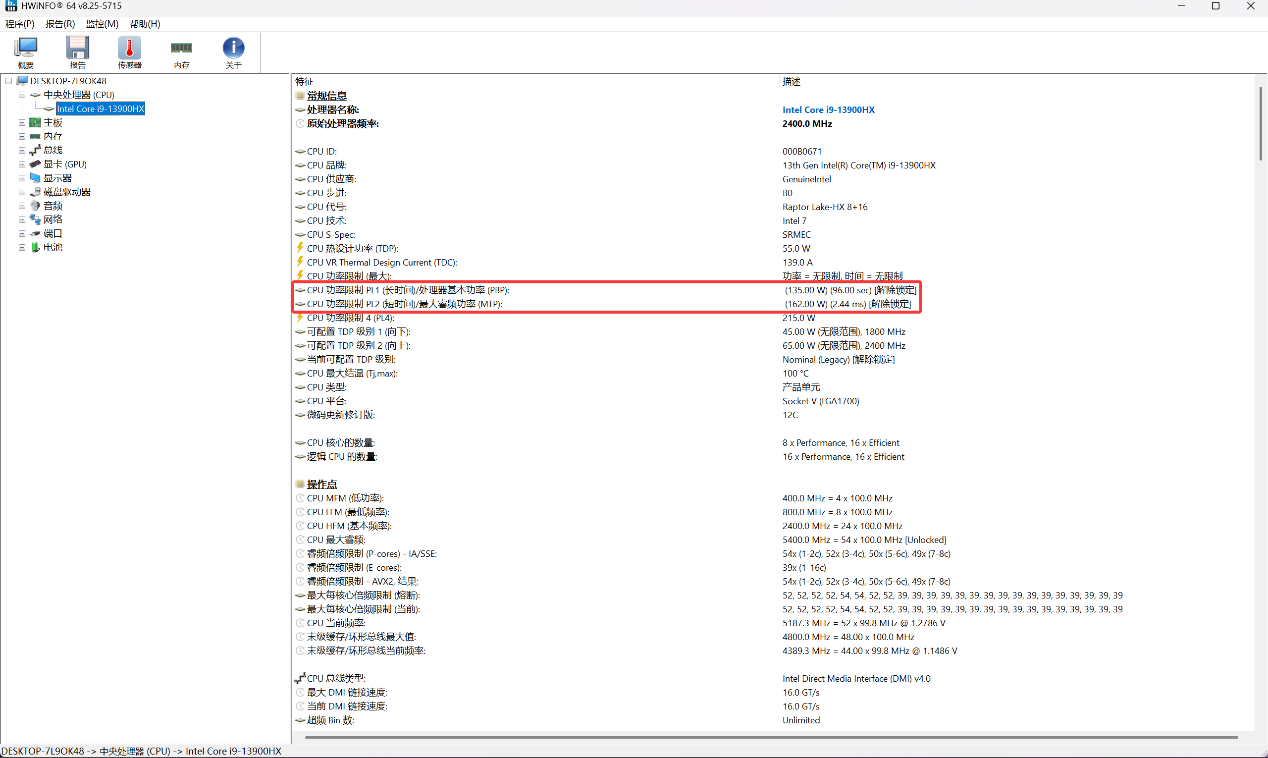Open the 程序(P) menu
The image size is (1268, 758).
point(19,23)
